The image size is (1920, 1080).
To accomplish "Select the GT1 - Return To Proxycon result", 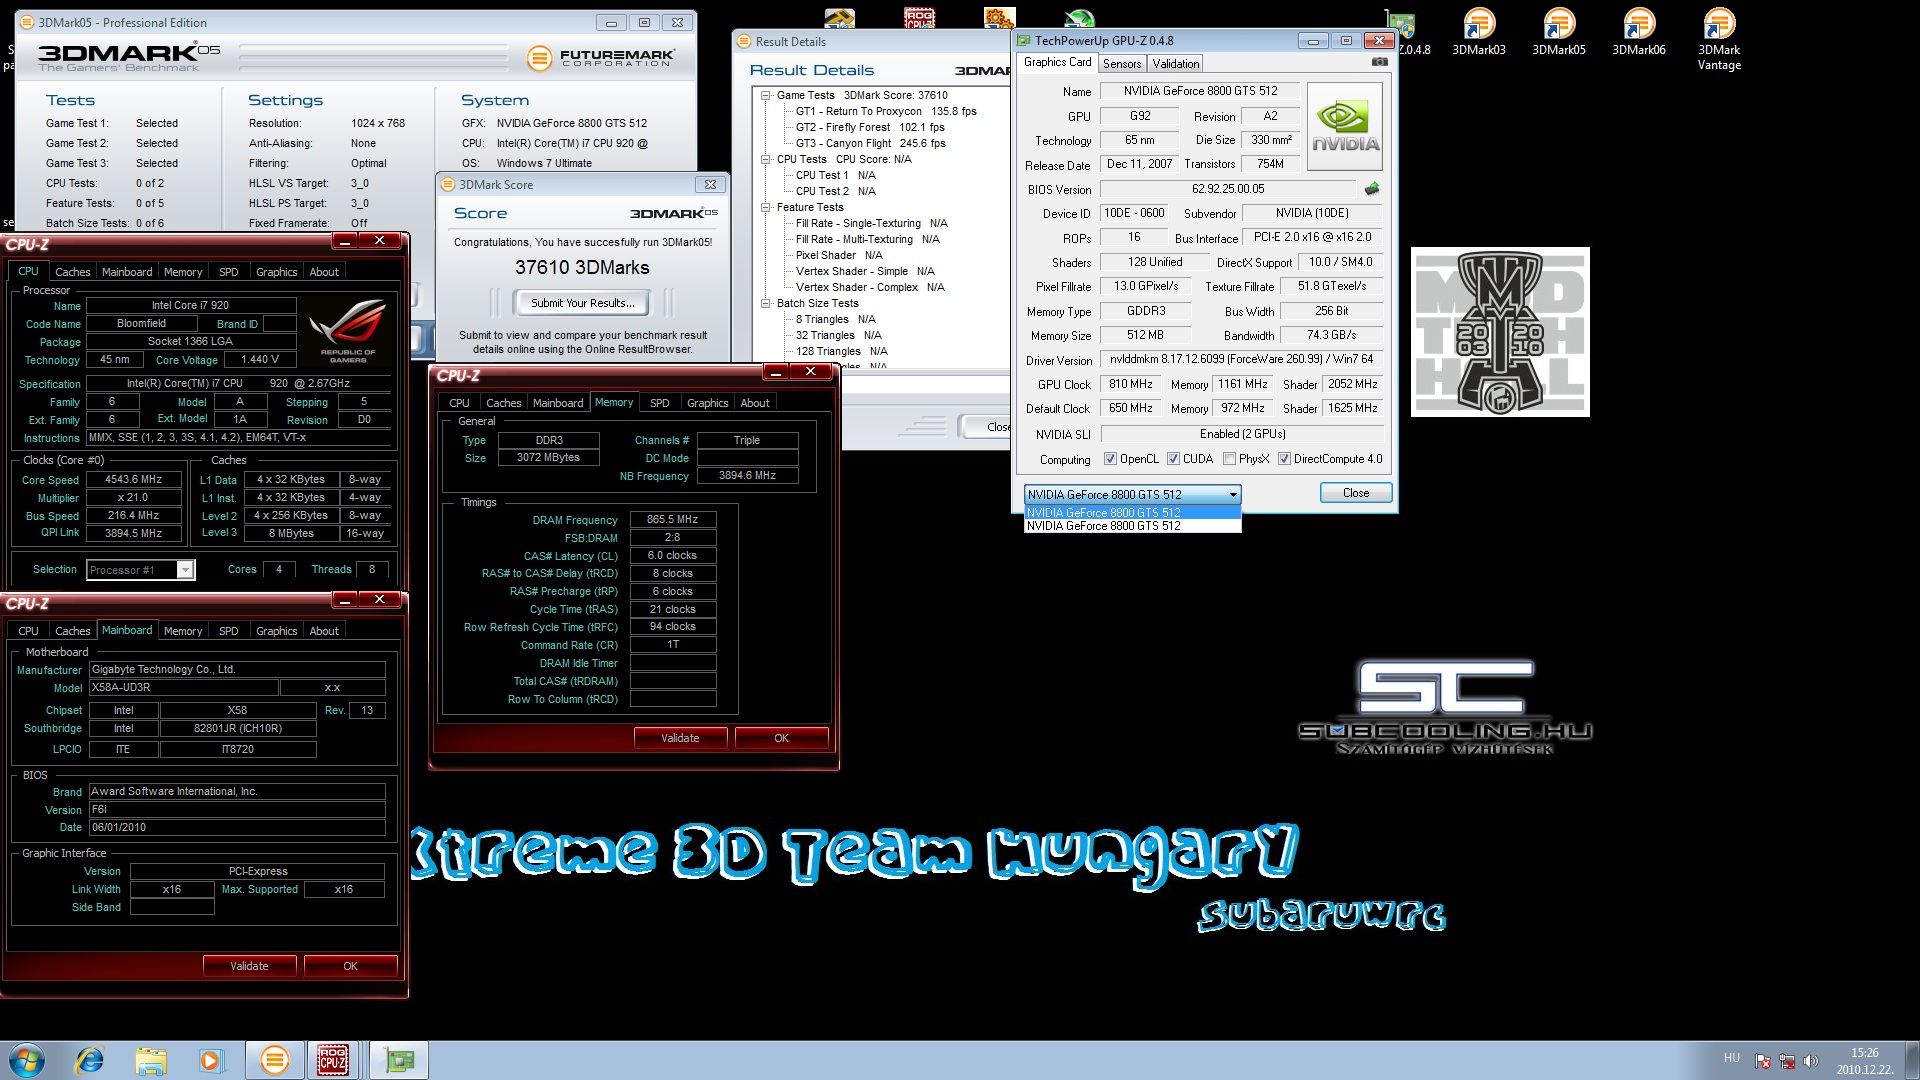I will coord(886,112).
